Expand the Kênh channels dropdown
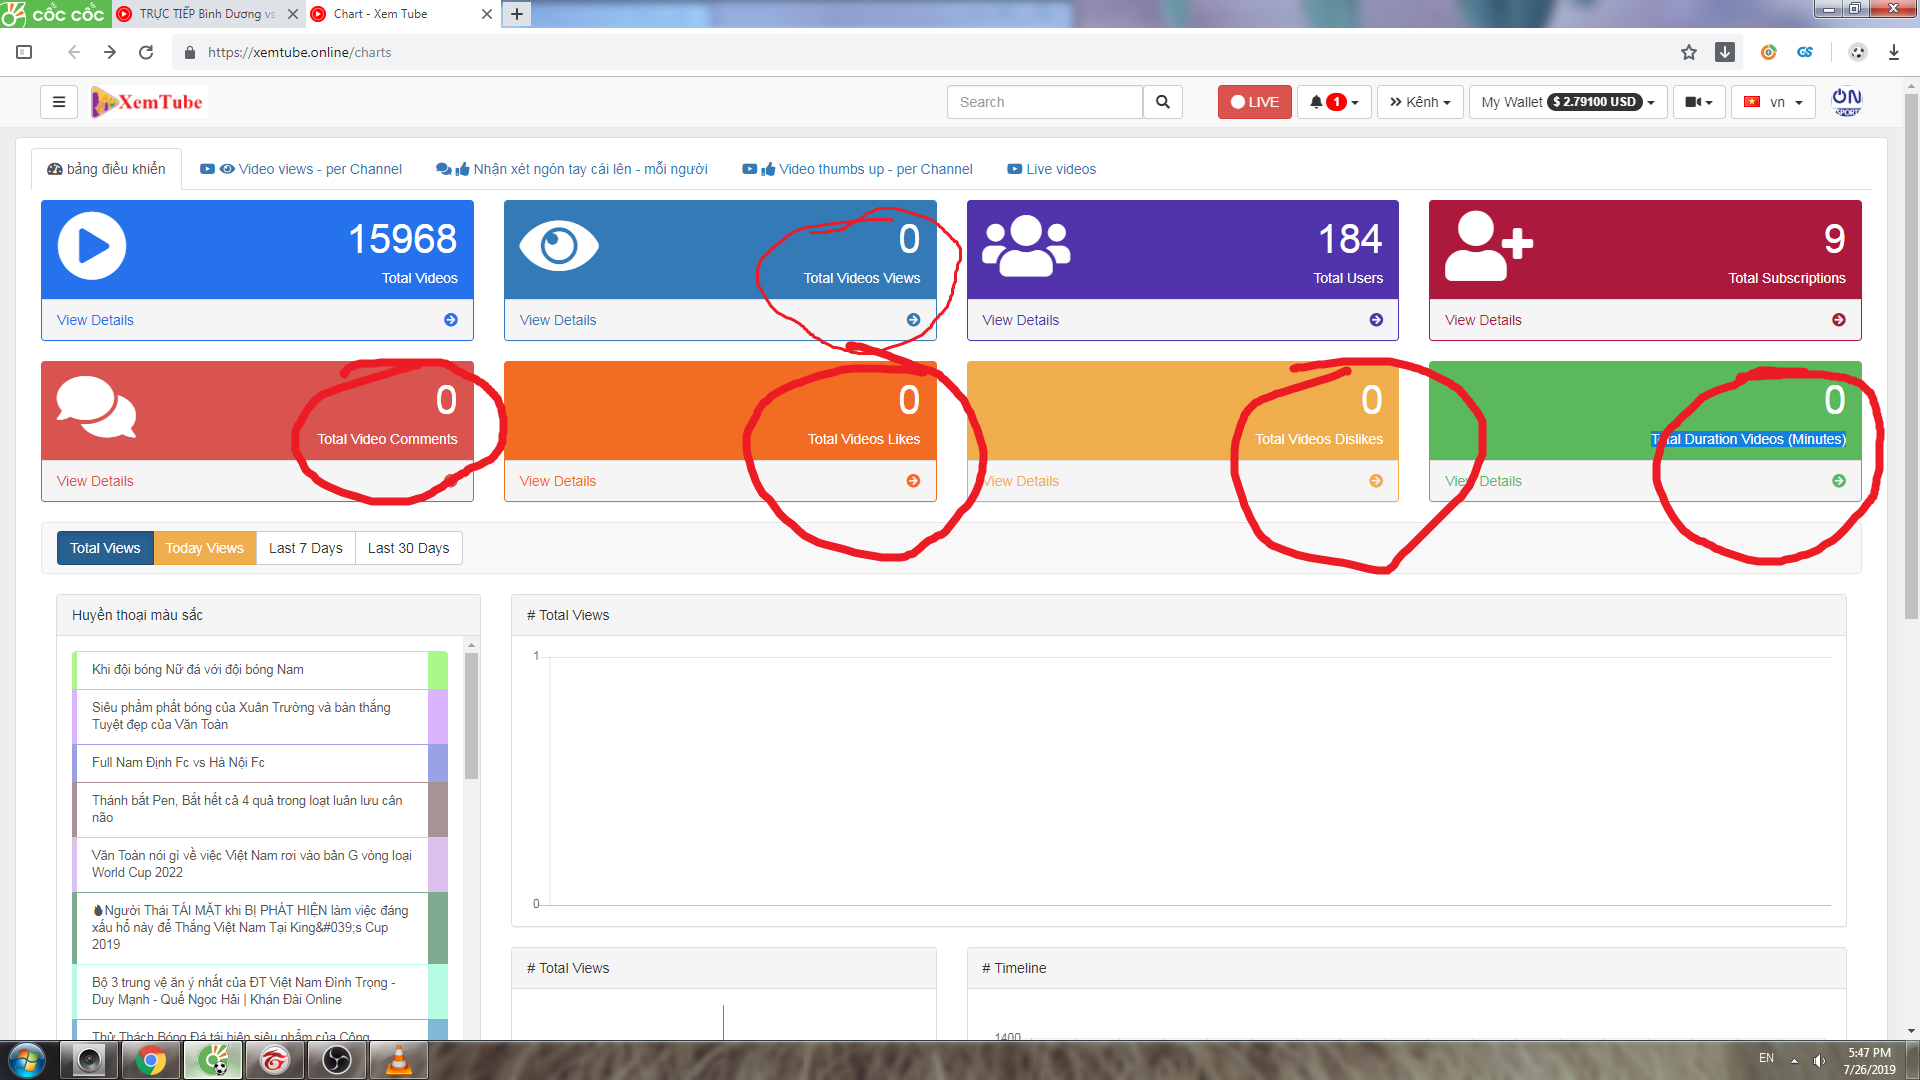This screenshot has width=1920, height=1080. pyautogui.click(x=1420, y=102)
